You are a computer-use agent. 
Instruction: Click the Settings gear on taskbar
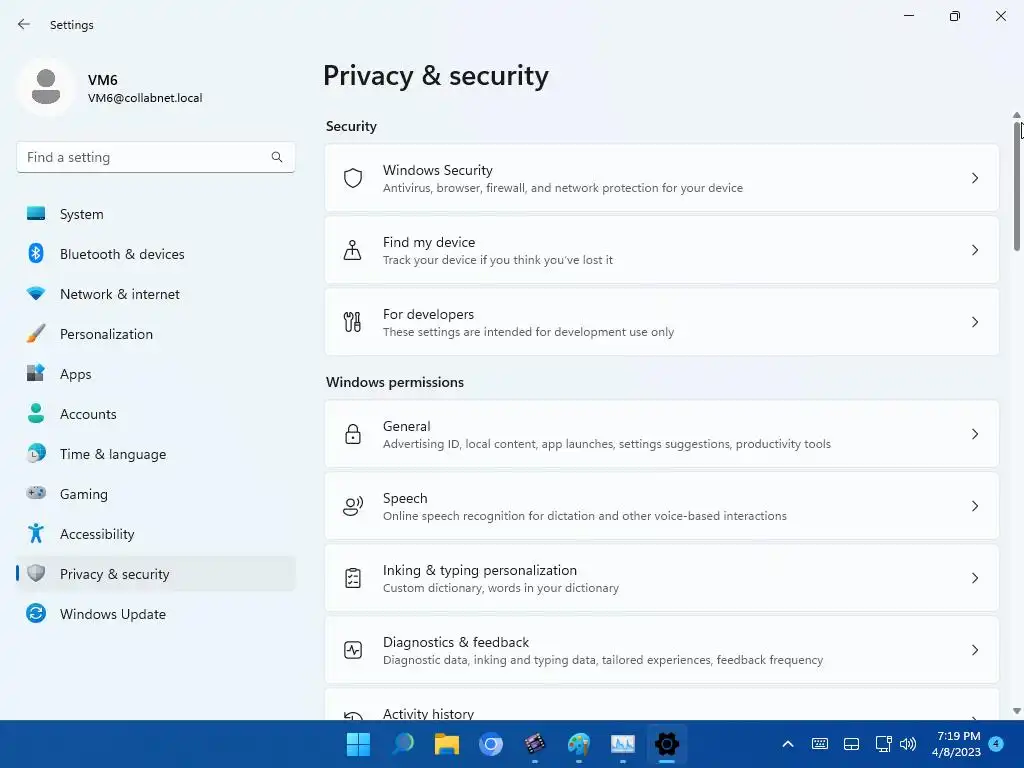[x=667, y=744]
